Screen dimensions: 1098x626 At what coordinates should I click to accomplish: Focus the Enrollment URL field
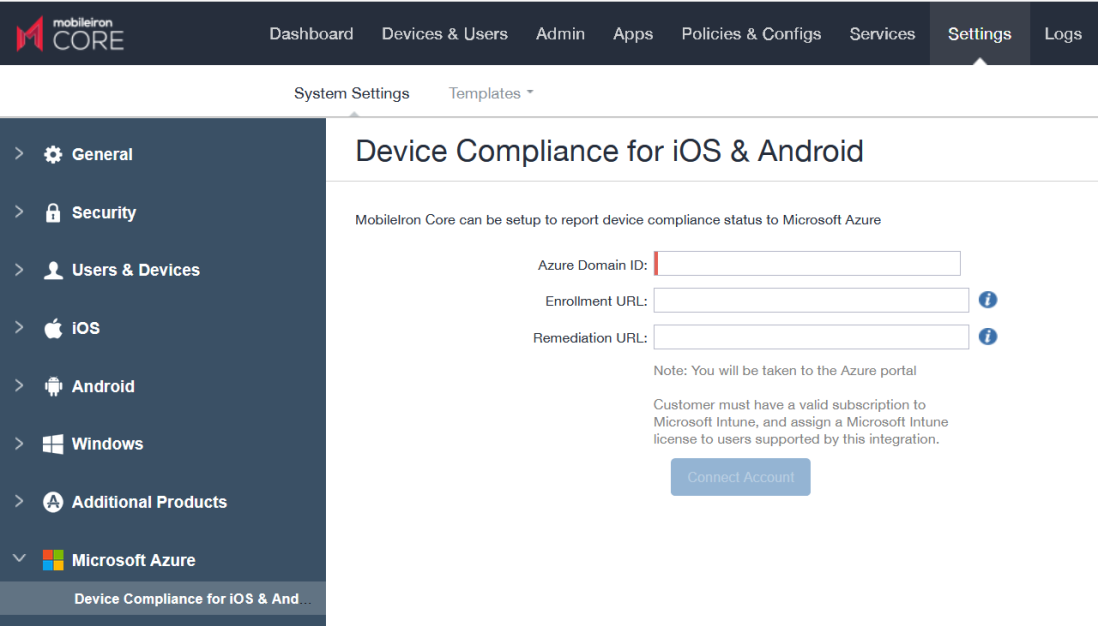tap(812, 300)
